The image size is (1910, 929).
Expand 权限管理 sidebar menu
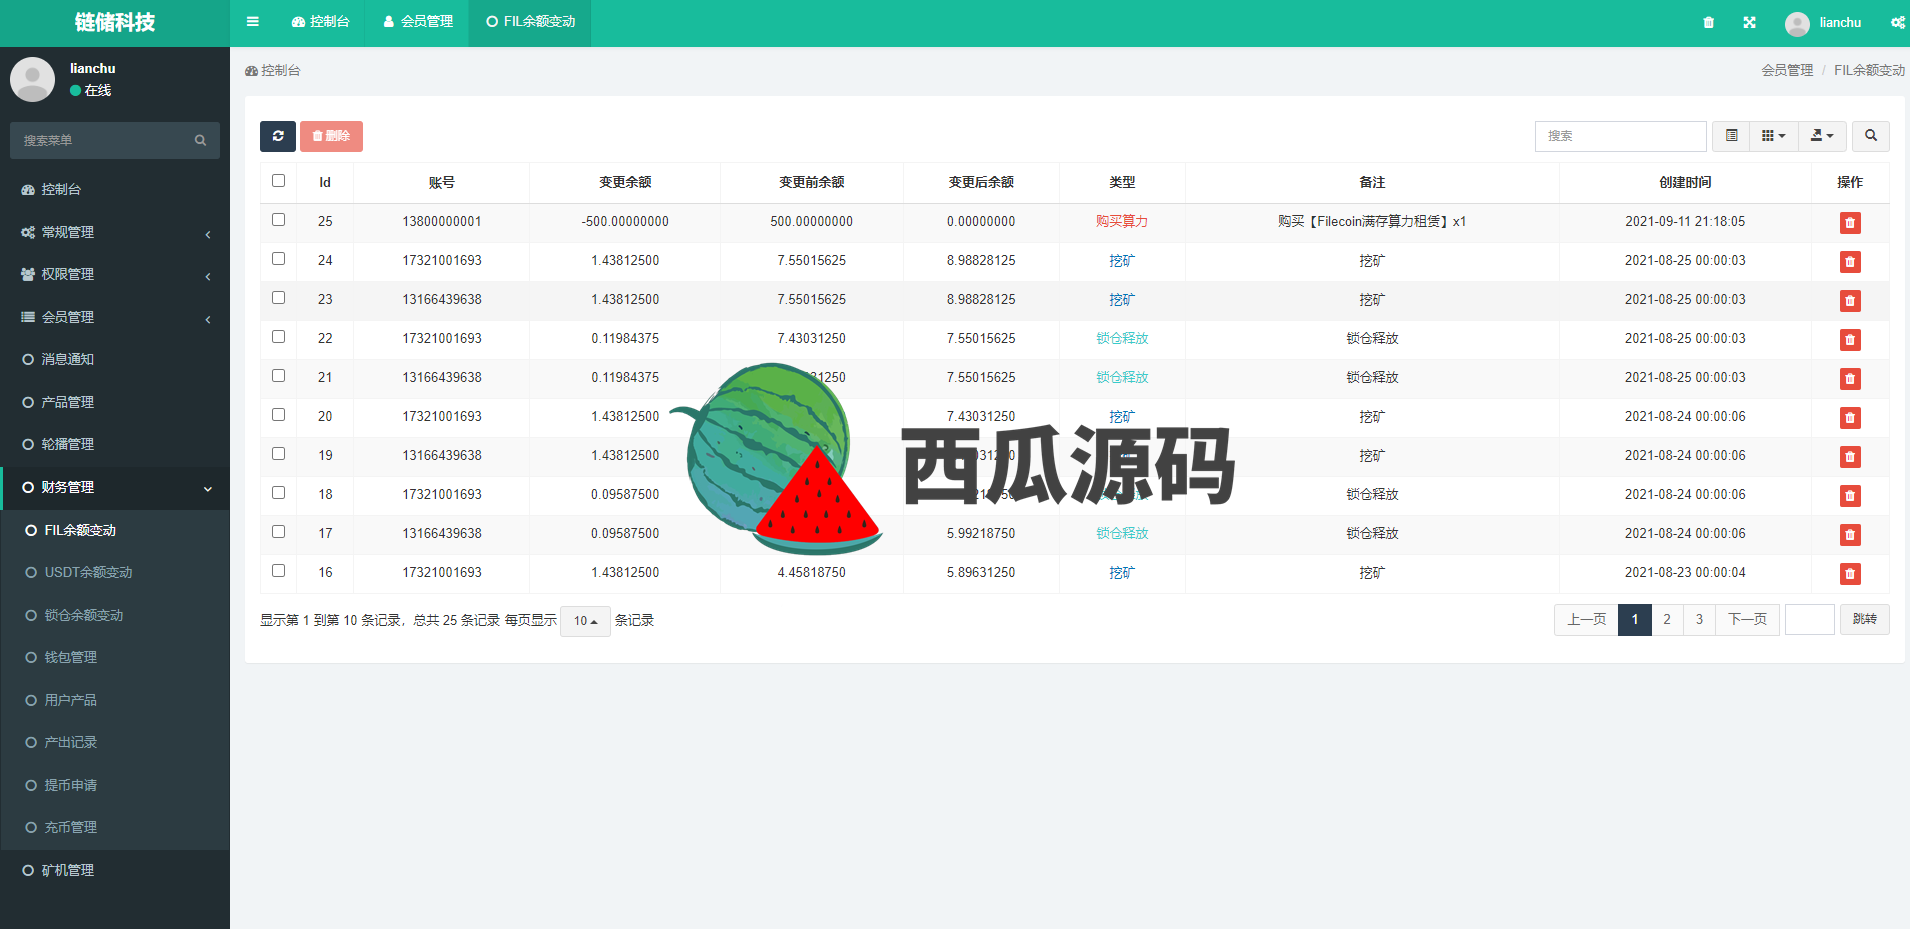coord(115,274)
